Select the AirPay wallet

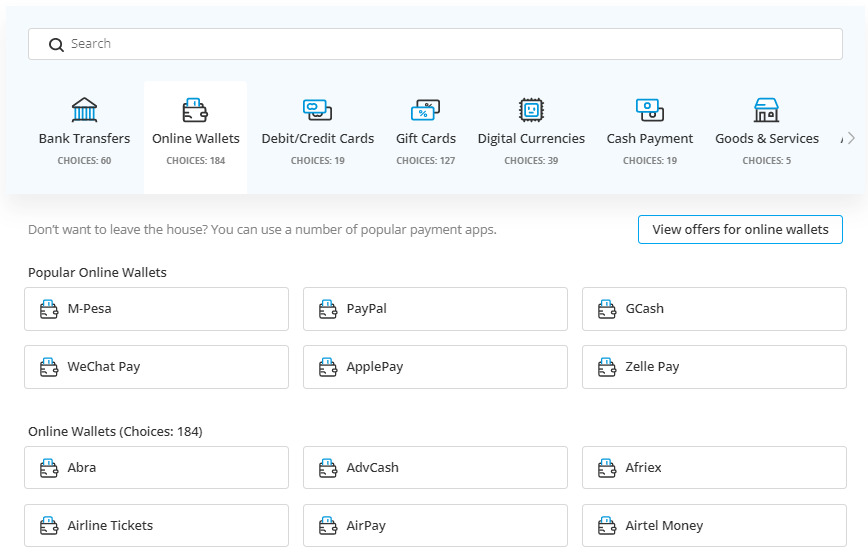point(435,526)
